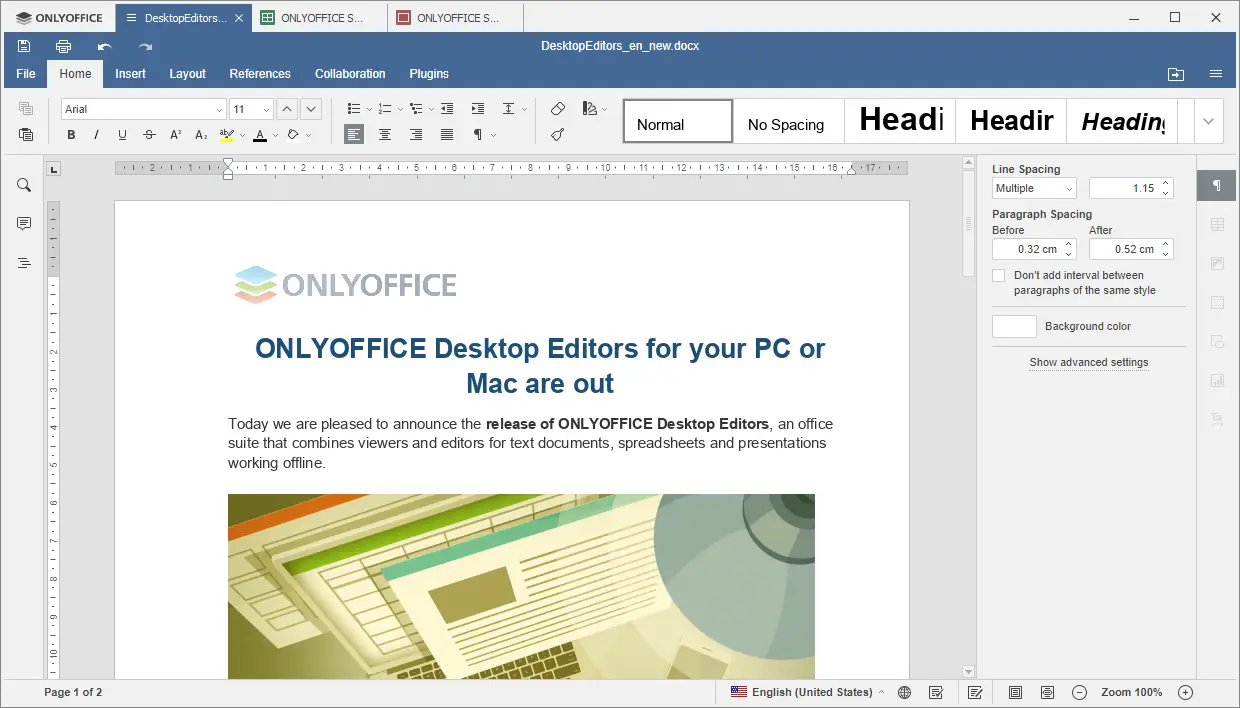Toggle bold formatting

pos(70,134)
